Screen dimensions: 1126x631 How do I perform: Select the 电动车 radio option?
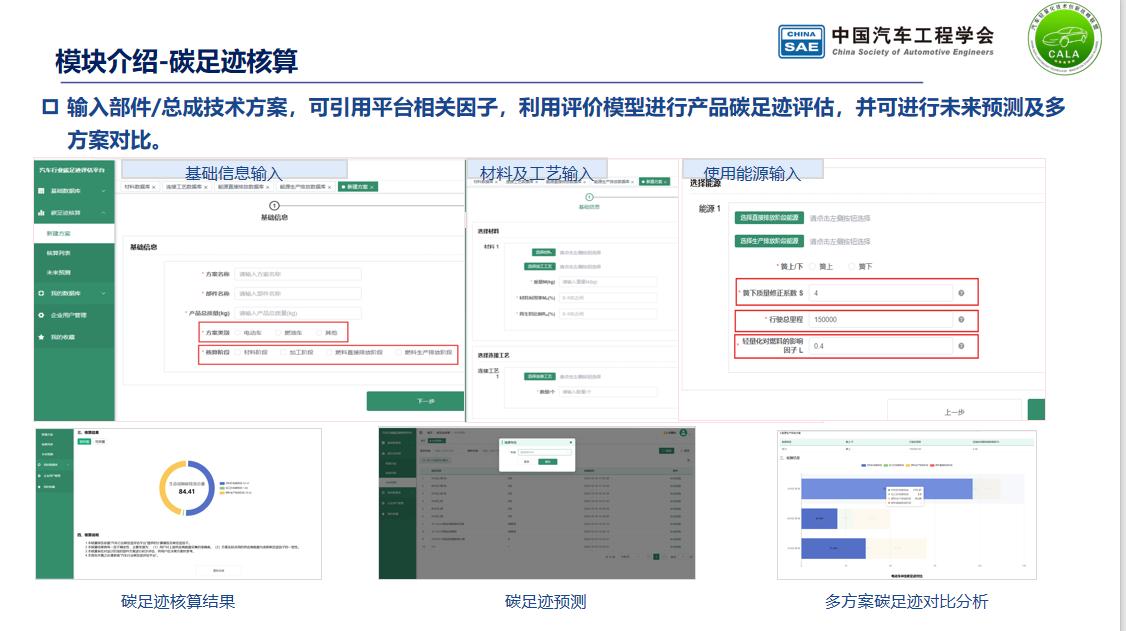(x=238, y=332)
